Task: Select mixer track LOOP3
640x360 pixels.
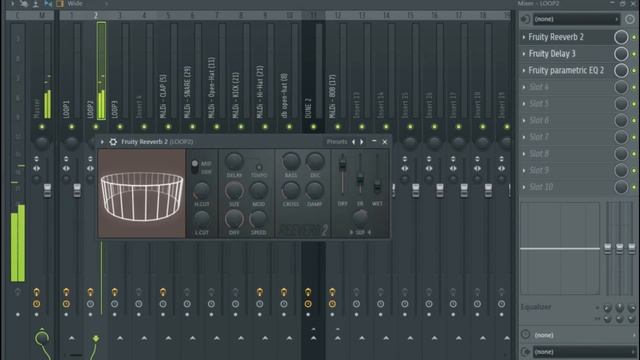Action: click(x=115, y=109)
